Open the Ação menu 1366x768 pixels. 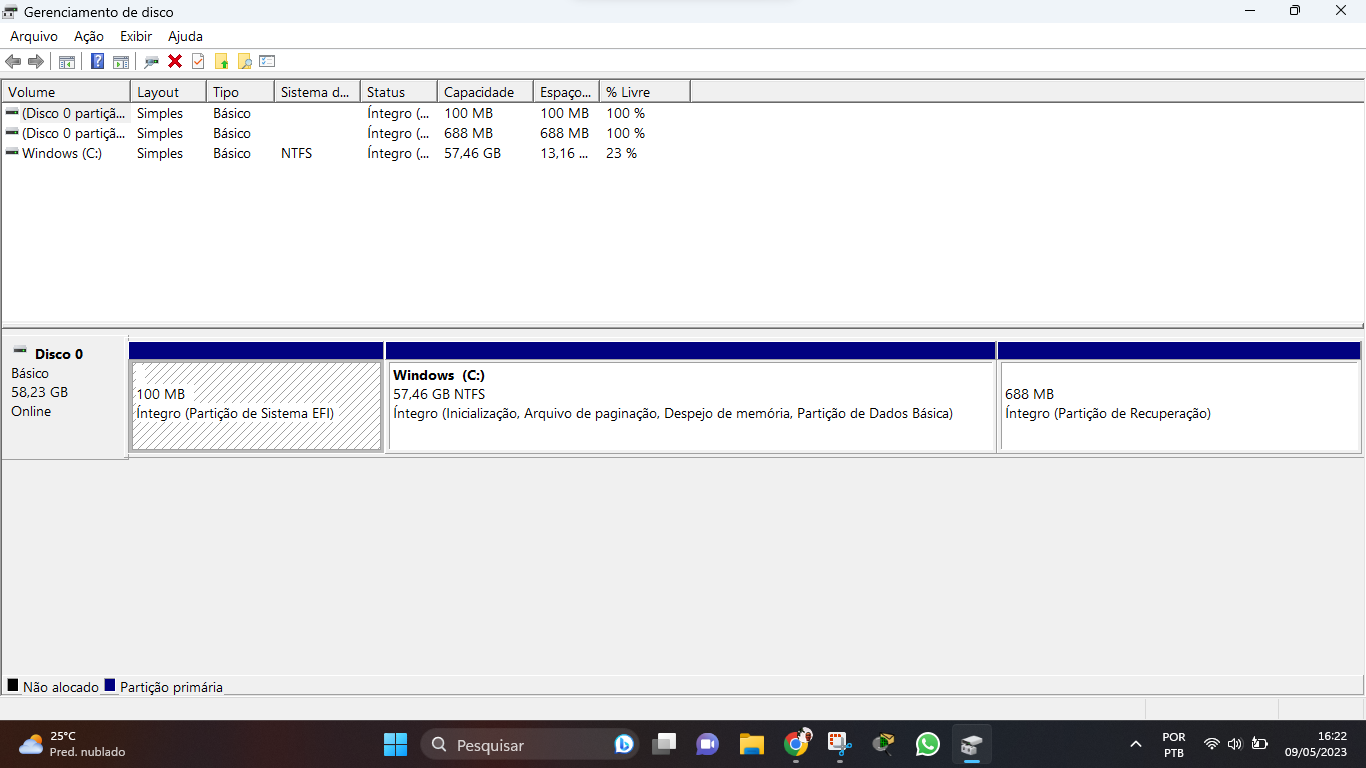[x=89, y=36]
